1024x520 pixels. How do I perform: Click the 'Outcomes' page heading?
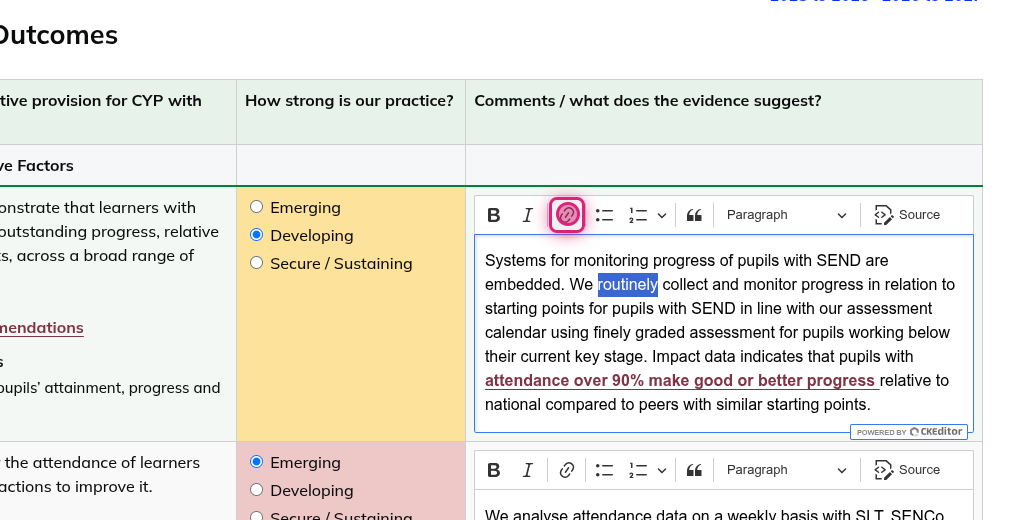(59, 35)
